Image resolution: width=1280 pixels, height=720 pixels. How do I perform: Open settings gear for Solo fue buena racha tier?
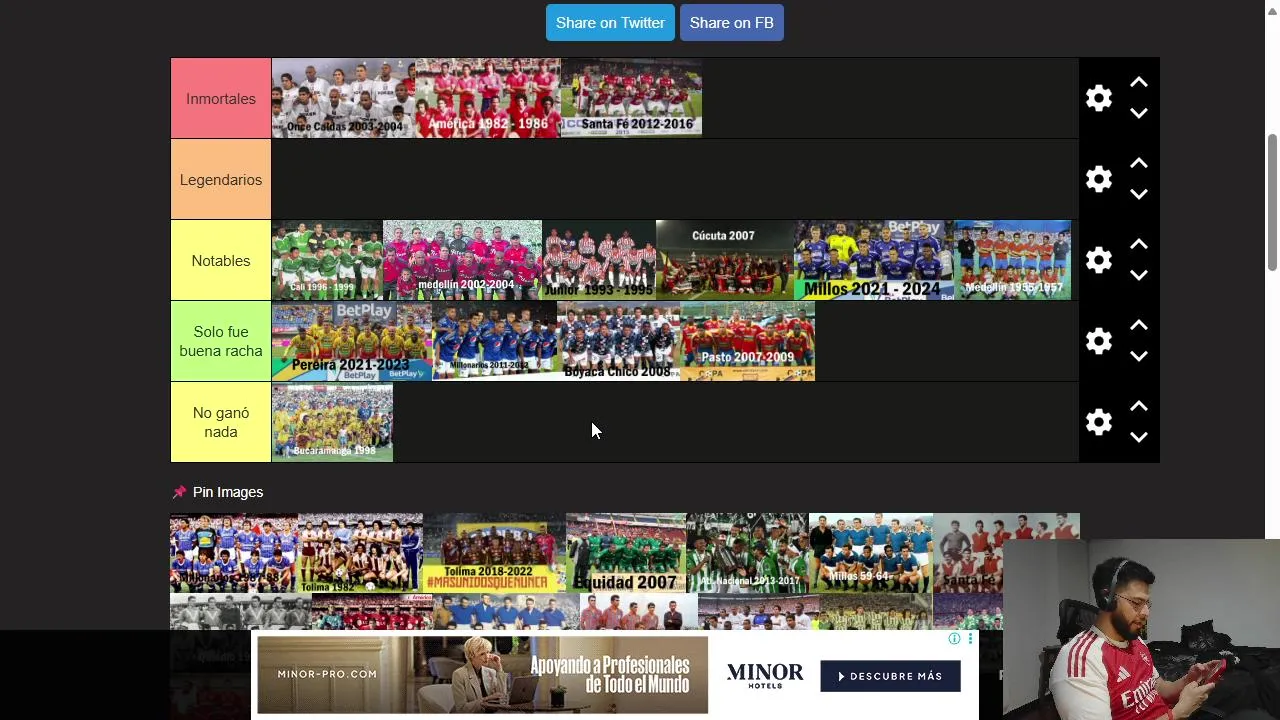1098,341
